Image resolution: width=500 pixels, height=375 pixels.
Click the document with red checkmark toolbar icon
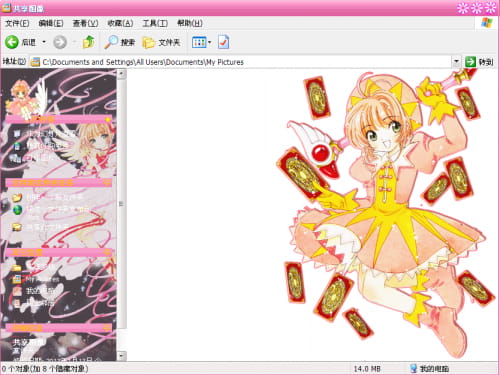point(223,42)
